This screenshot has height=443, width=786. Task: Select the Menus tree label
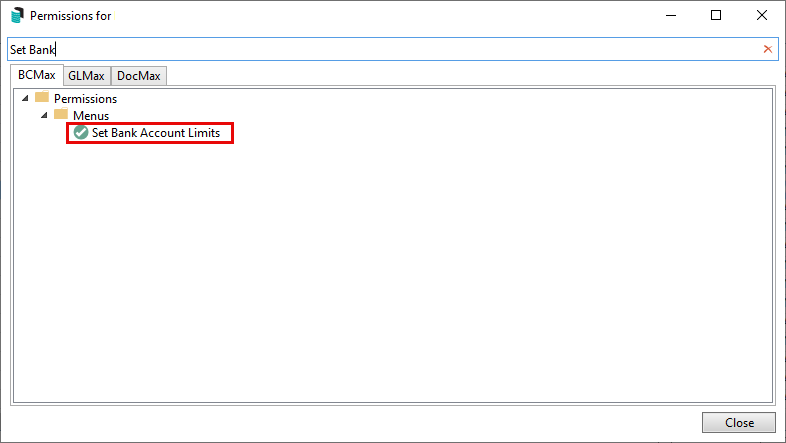[91, 116]
